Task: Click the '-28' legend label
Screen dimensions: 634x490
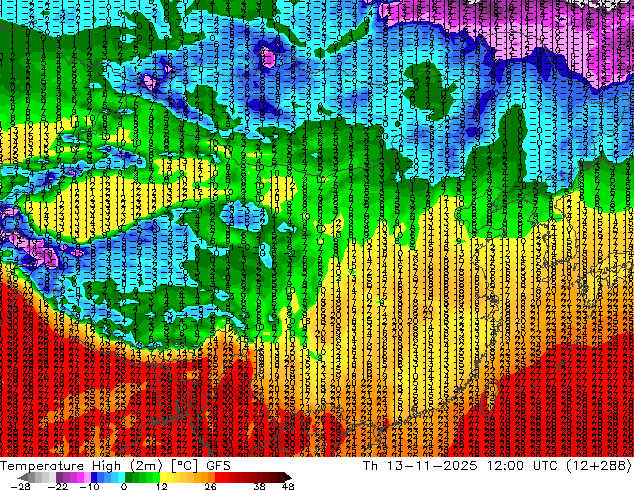Action: tap(20, 486)
